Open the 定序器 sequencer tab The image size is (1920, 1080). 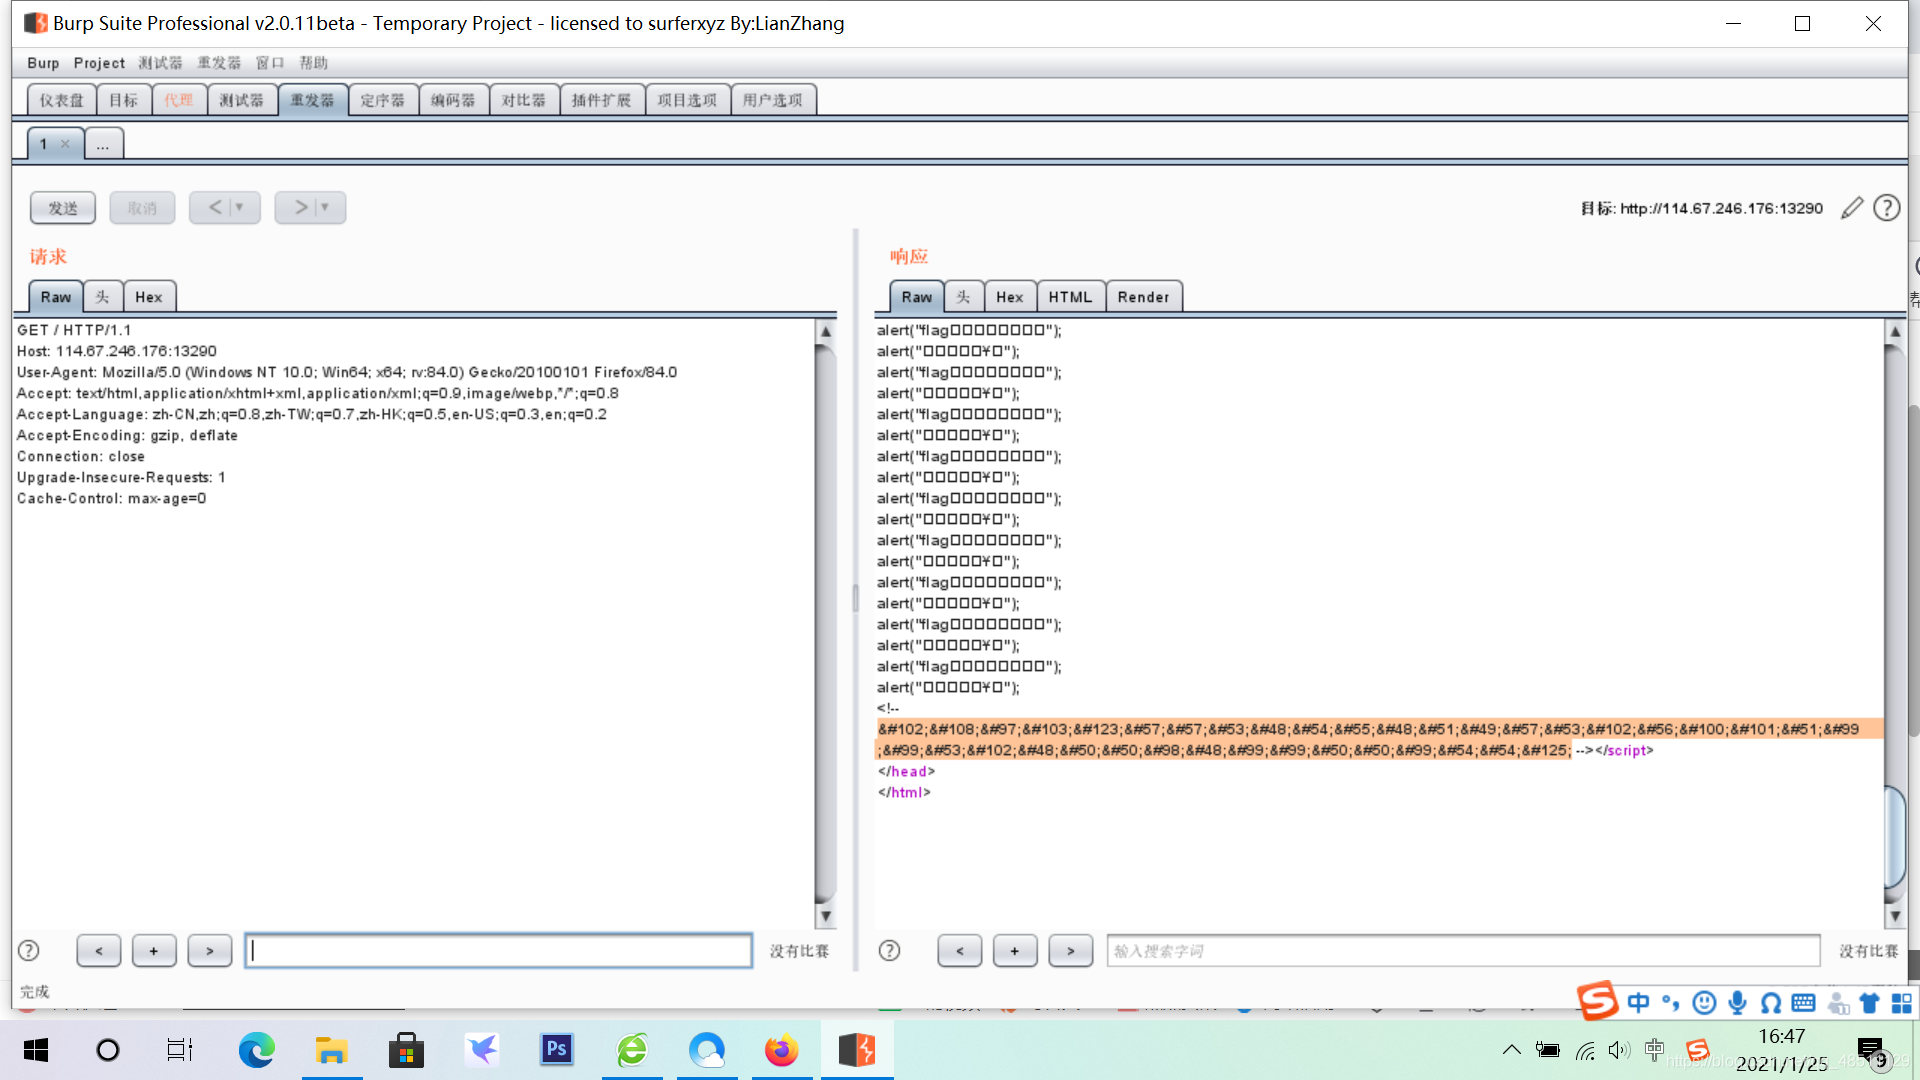click(x=383, y=100)
